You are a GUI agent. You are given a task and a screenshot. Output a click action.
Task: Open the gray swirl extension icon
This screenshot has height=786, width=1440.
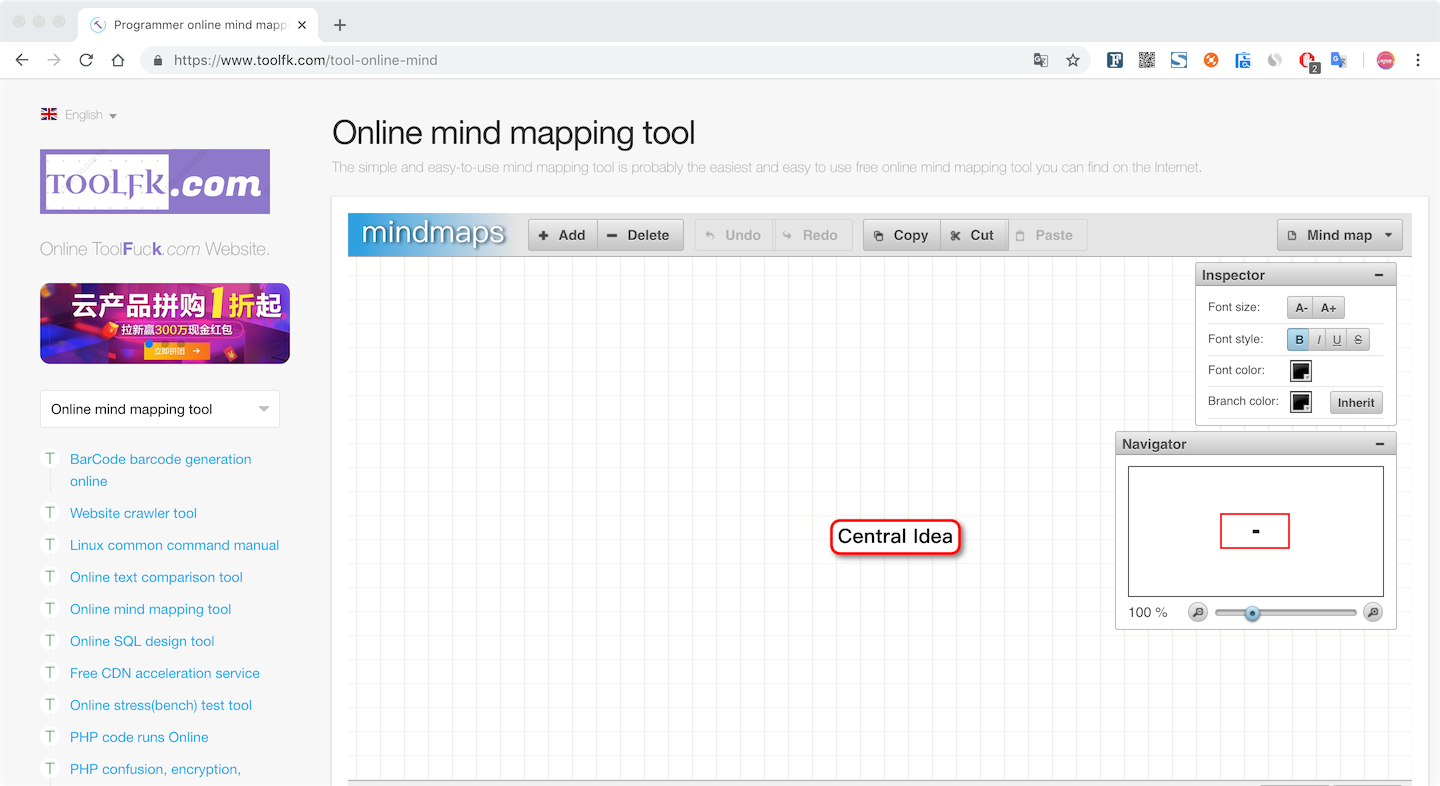tap(1275, 60)
